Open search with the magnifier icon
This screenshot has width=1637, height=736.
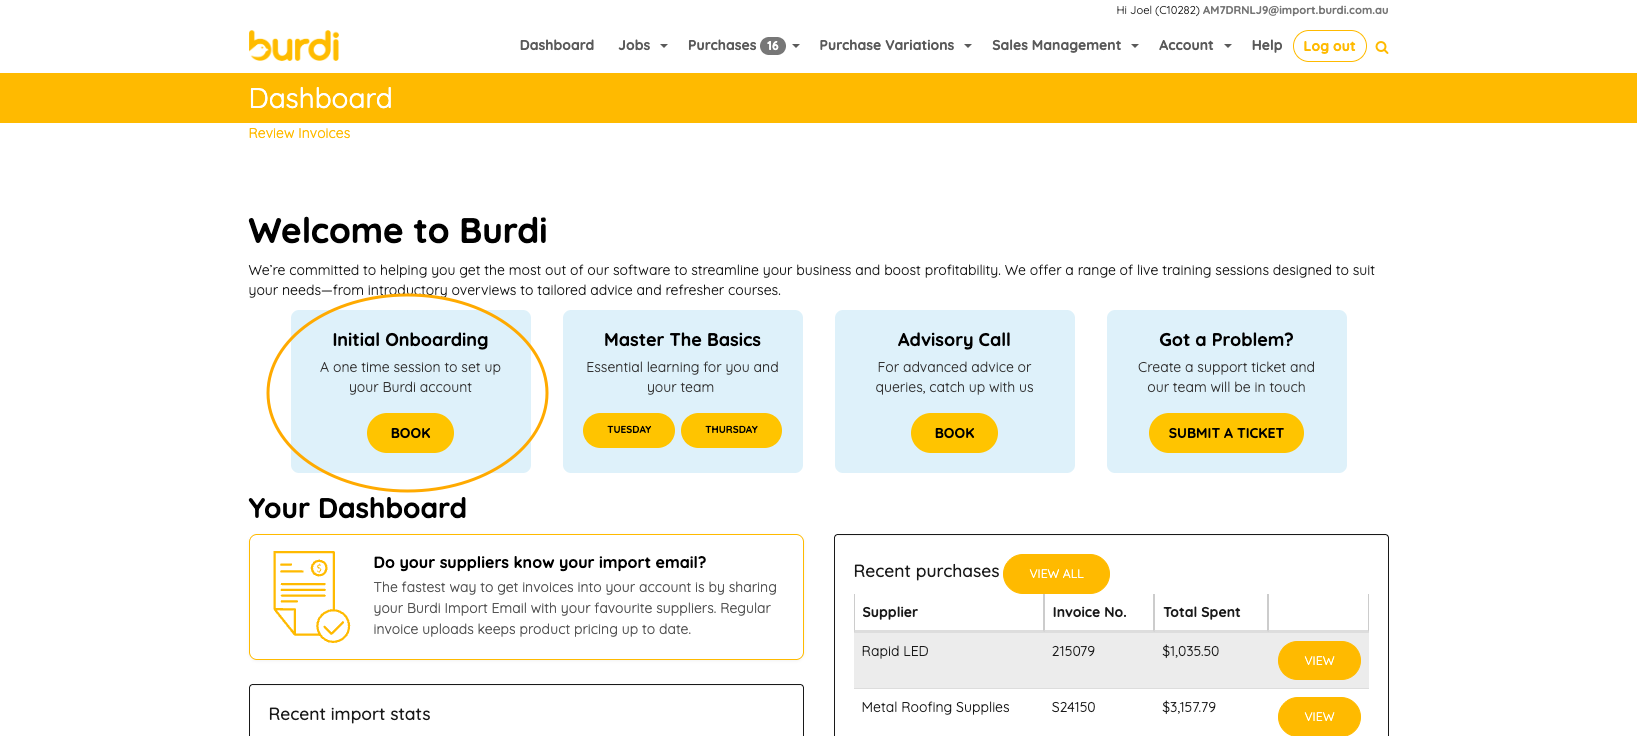(1381, 47)
